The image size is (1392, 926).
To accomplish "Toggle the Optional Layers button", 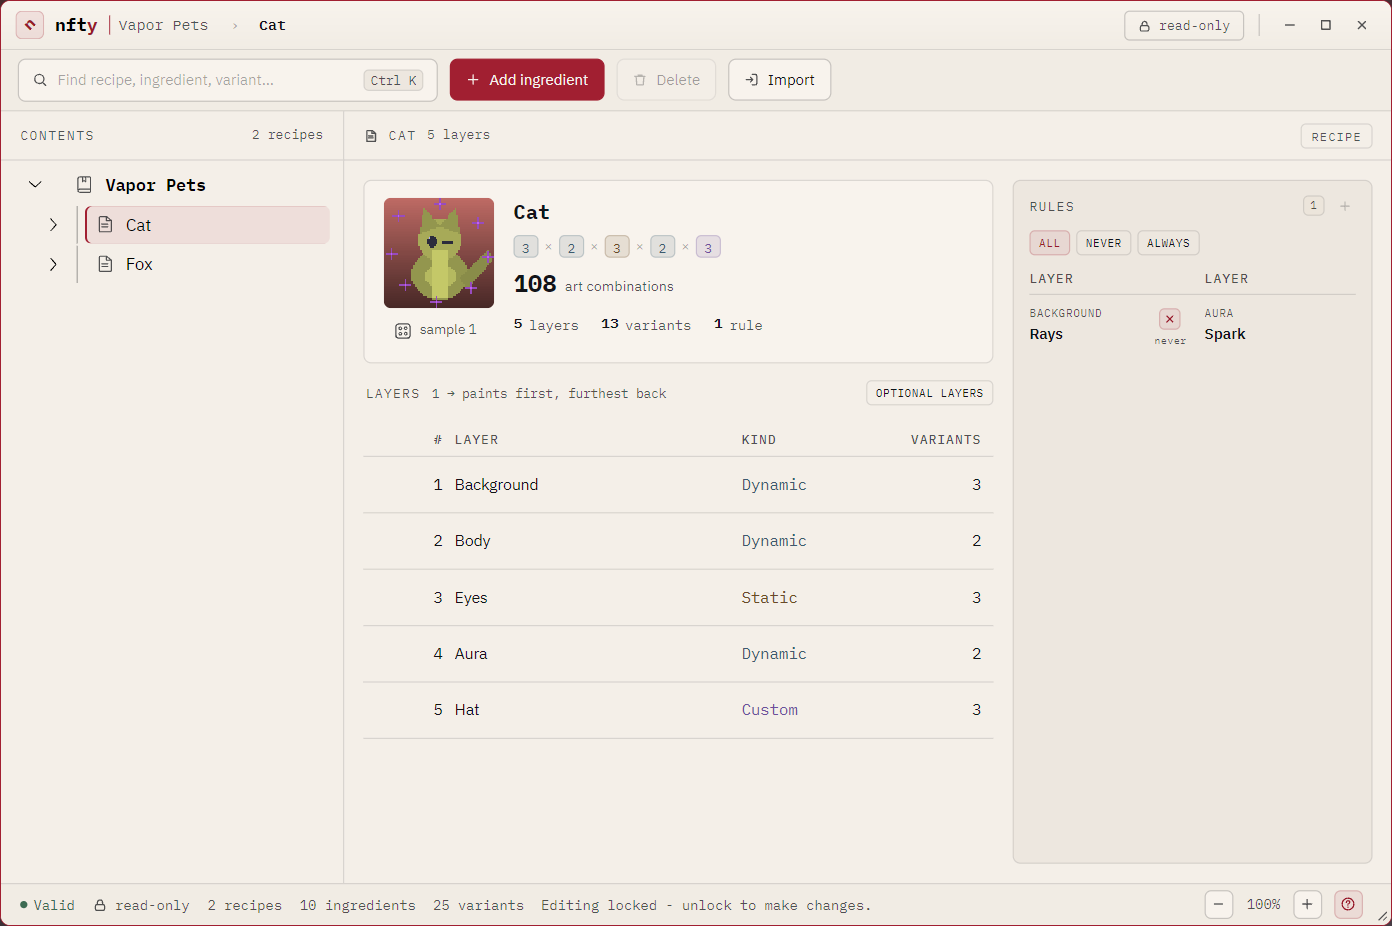I will point(929,393).
